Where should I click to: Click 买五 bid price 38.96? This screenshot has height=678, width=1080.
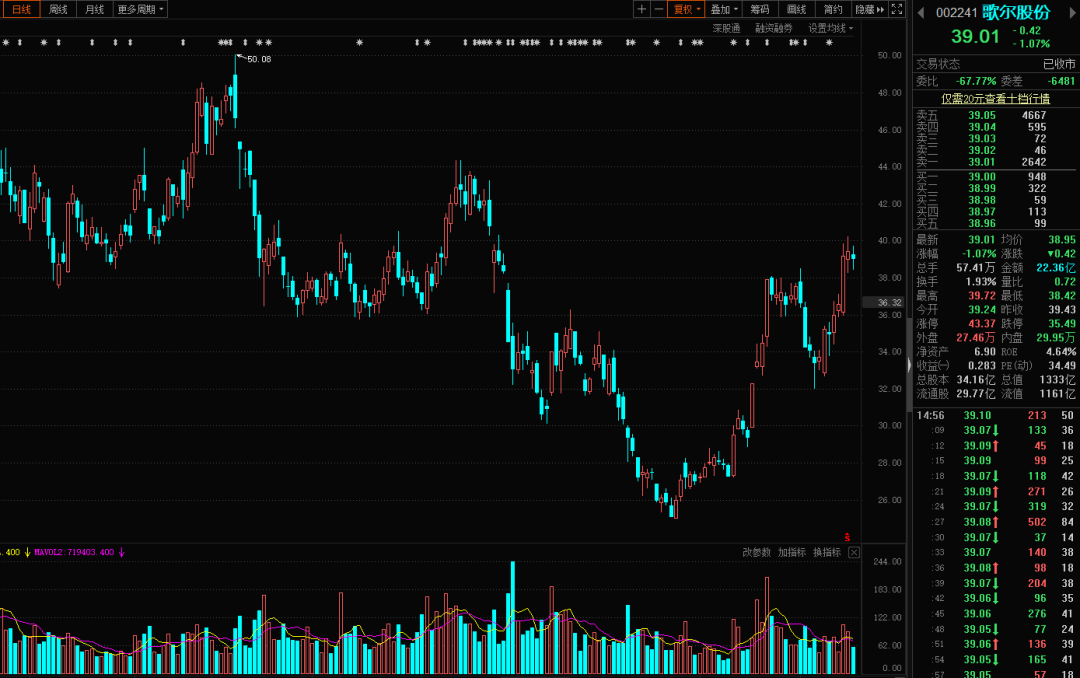[x=982, y=223]
